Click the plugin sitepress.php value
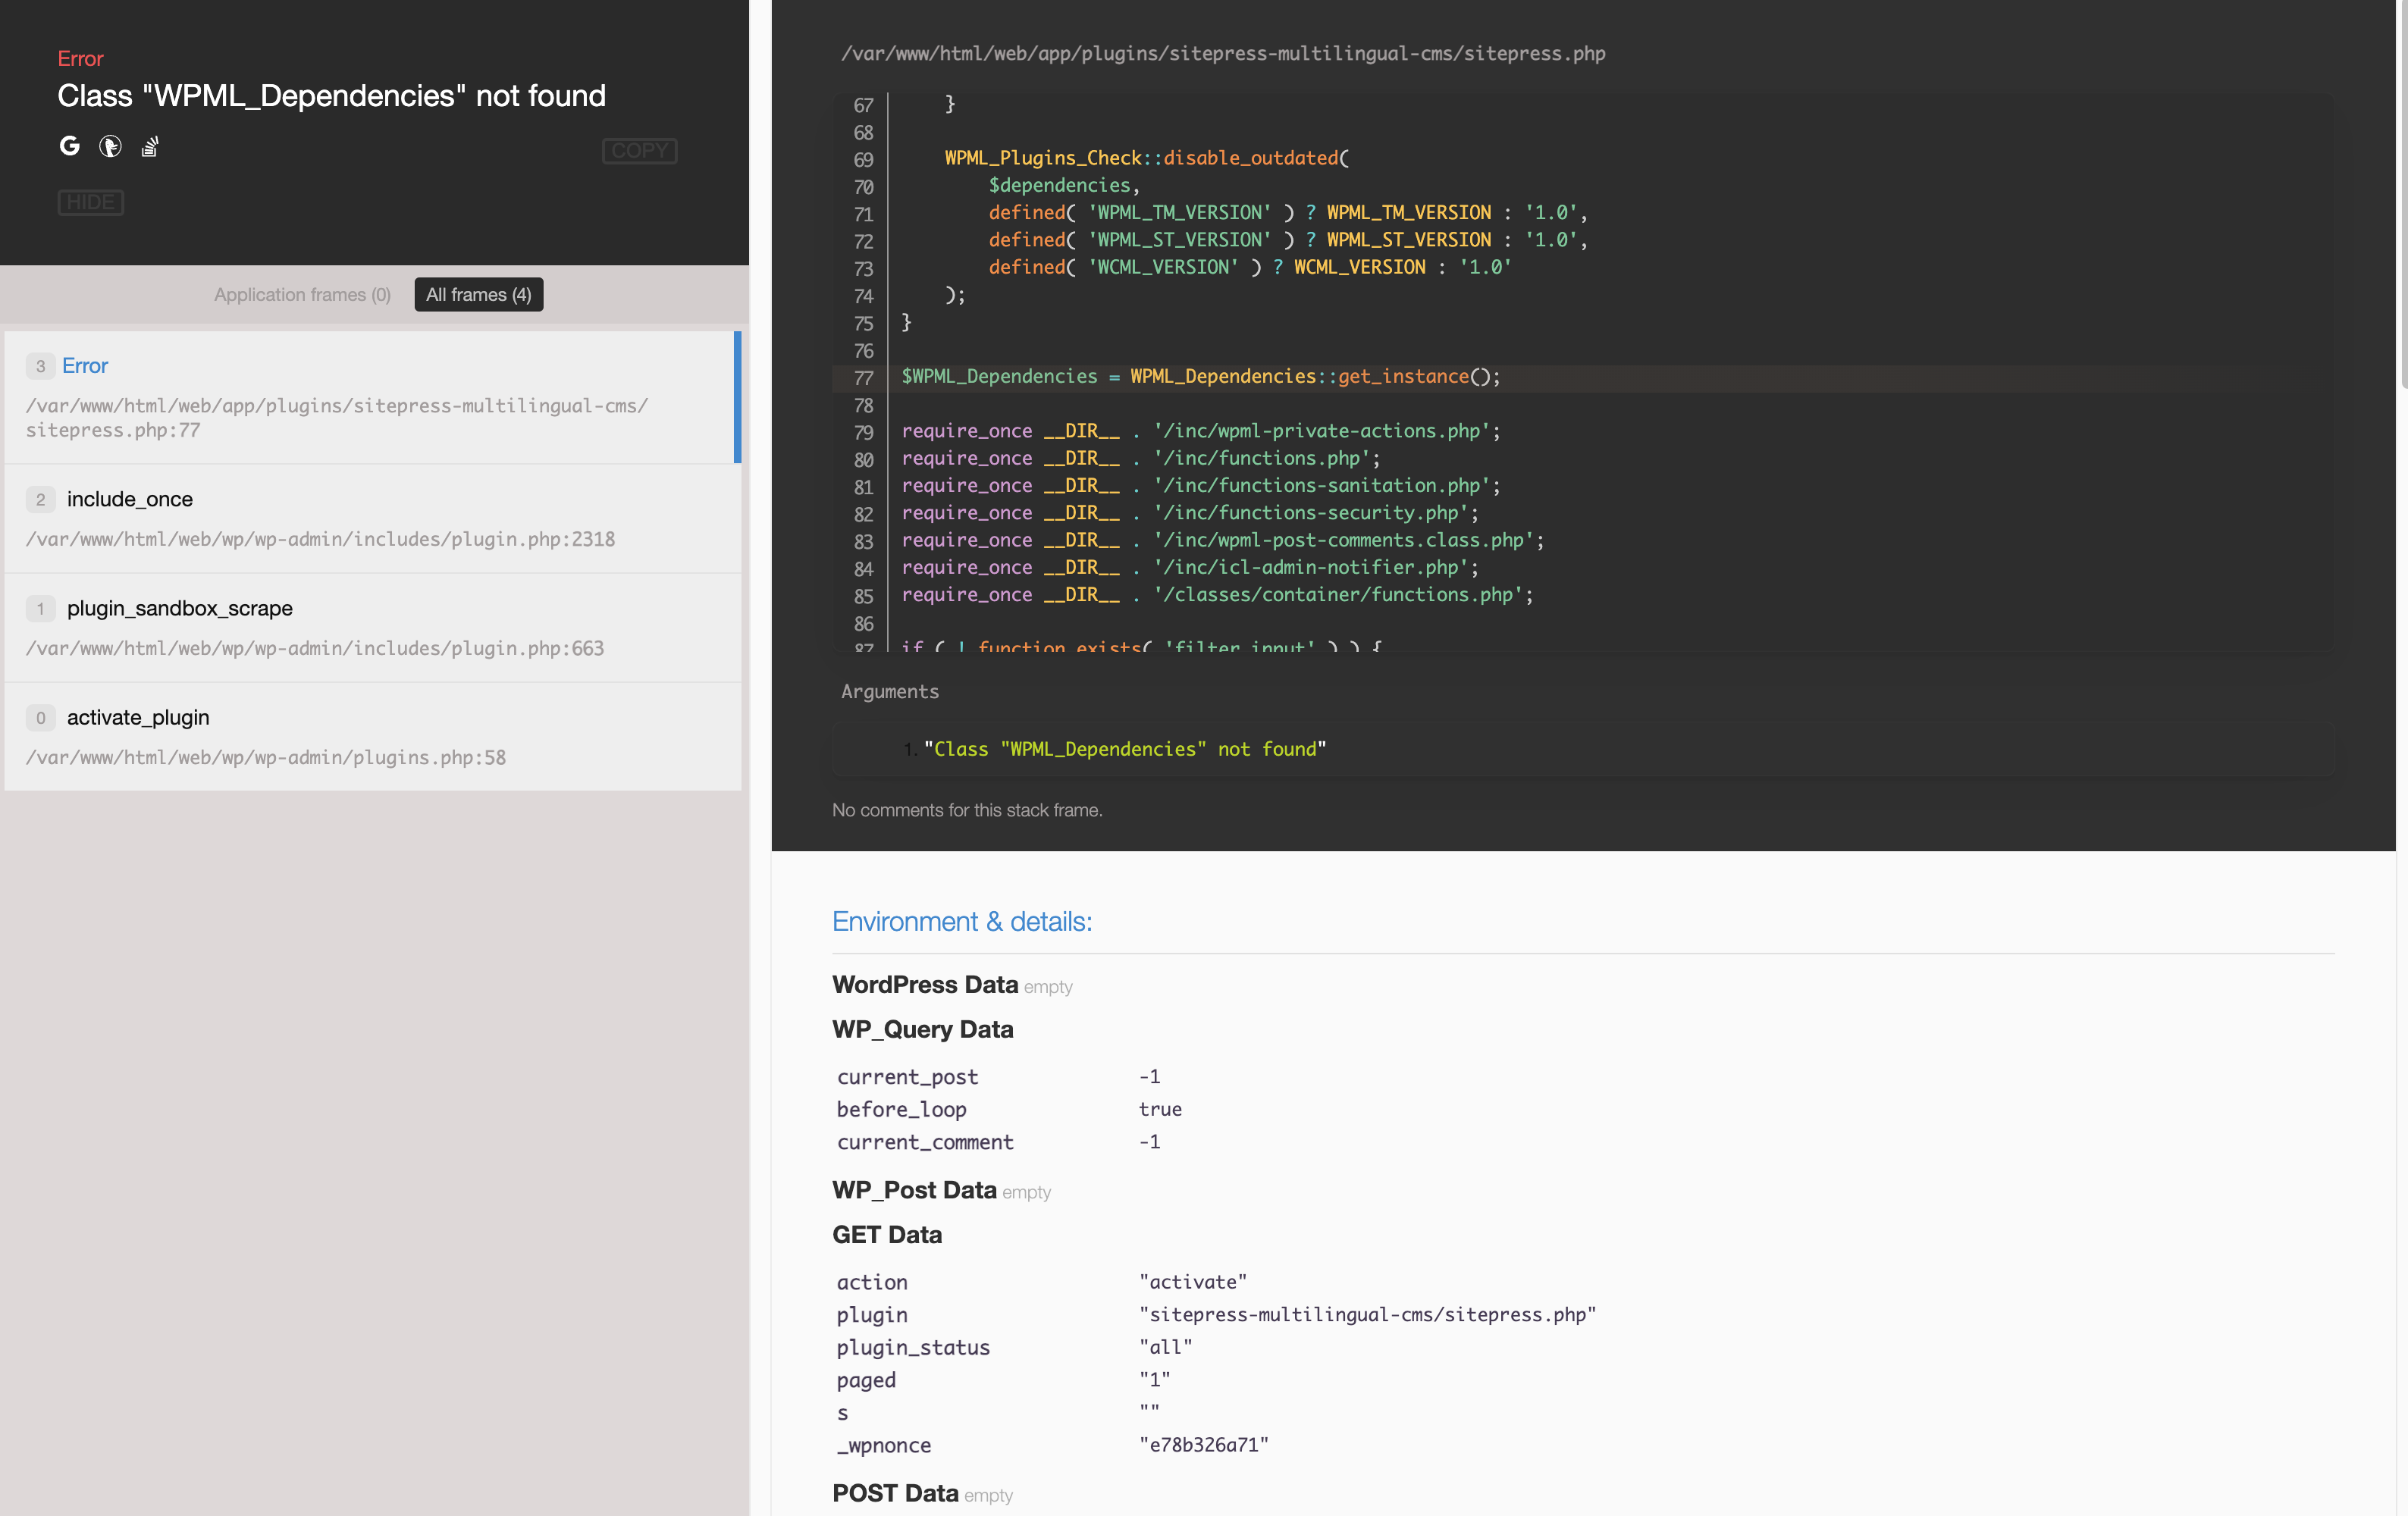The image size is (2408, 1516). pyautogui.click(x=1367, y=1314)
